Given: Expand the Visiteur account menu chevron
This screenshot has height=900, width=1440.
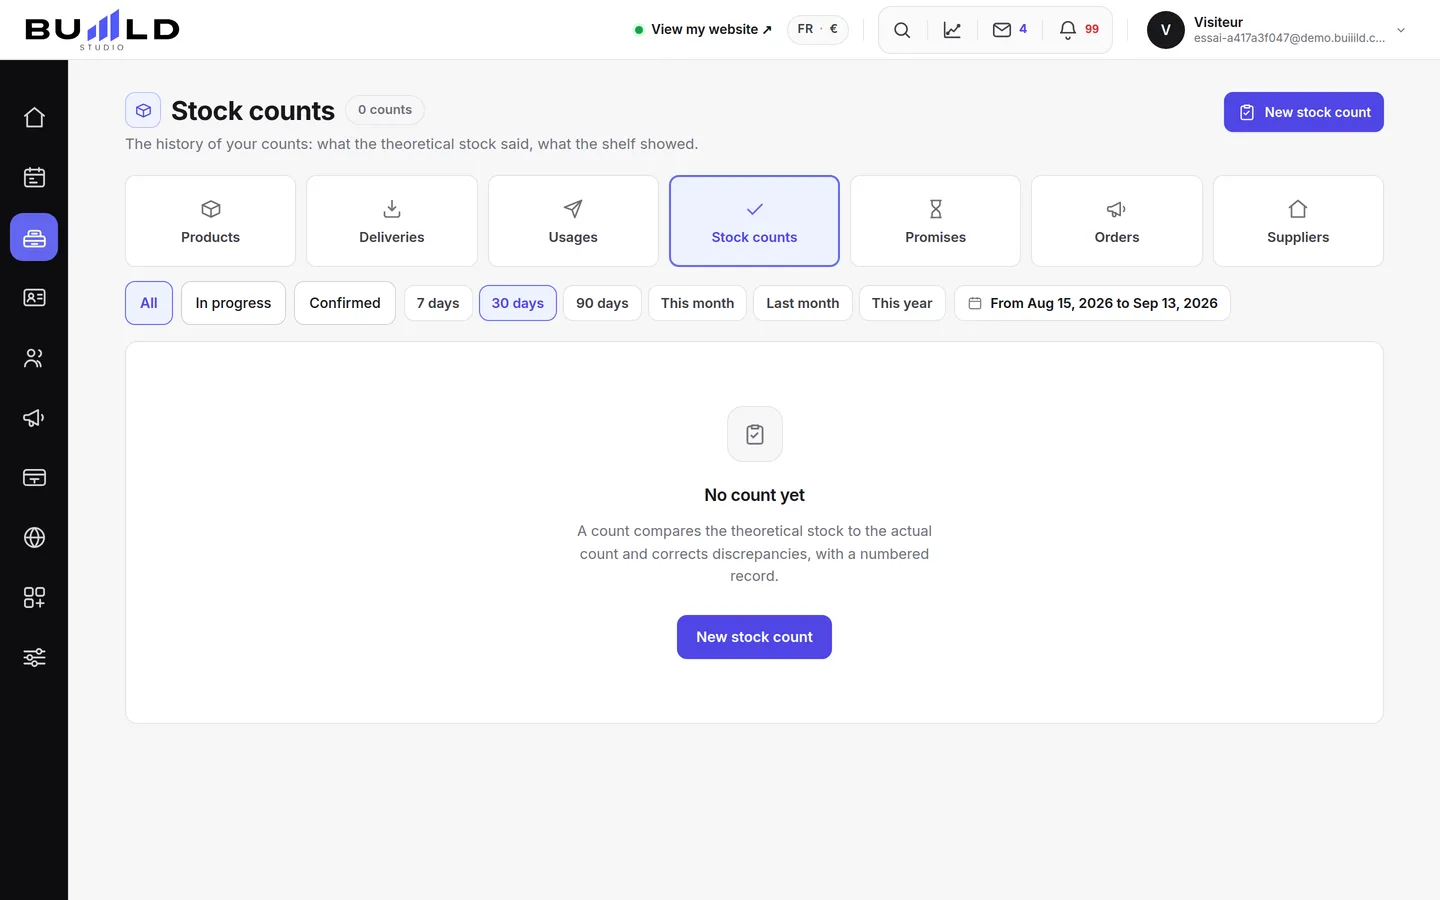Looking at the screenshot, I should 1401,30.
